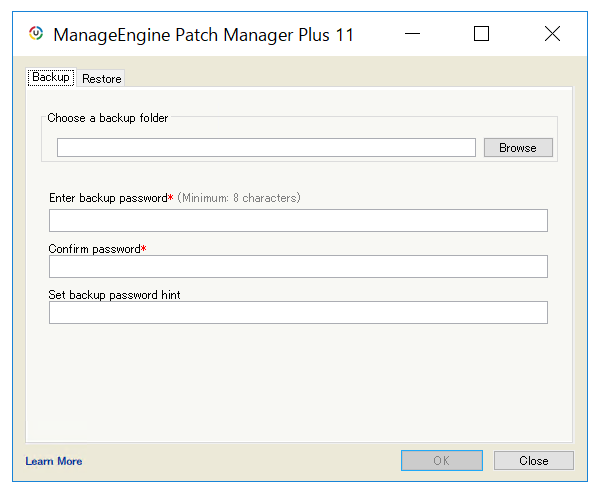This screenshot has width=601, height=489.
Task: Click the "Set backup password hint" label
Action: pos(114,295)
